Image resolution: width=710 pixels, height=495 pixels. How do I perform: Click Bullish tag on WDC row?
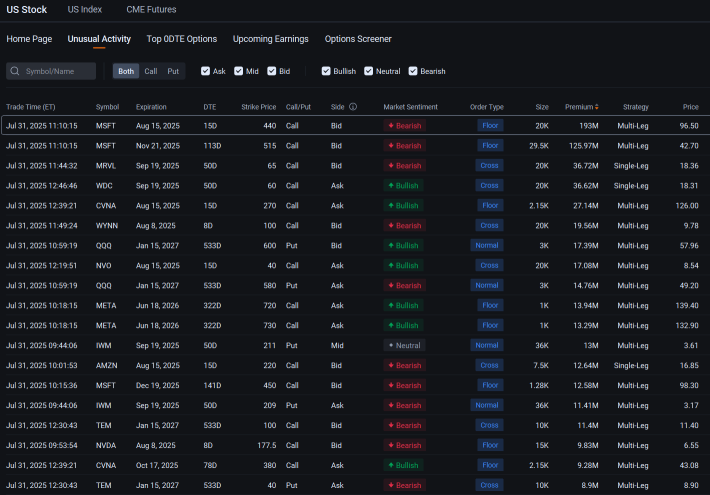click(x=403, y=186)
